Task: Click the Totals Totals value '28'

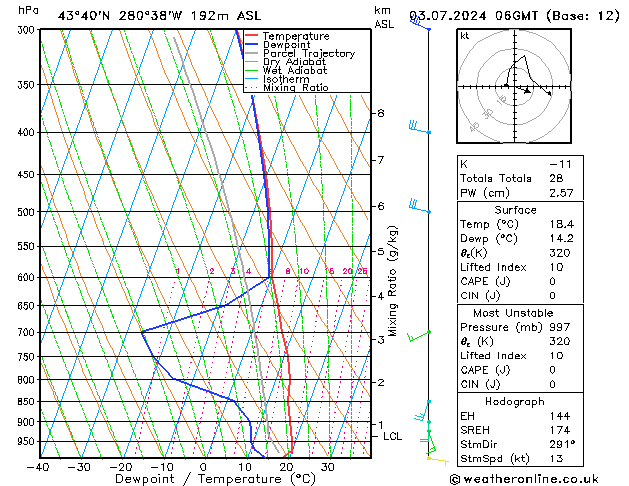Action: [556, 178]
